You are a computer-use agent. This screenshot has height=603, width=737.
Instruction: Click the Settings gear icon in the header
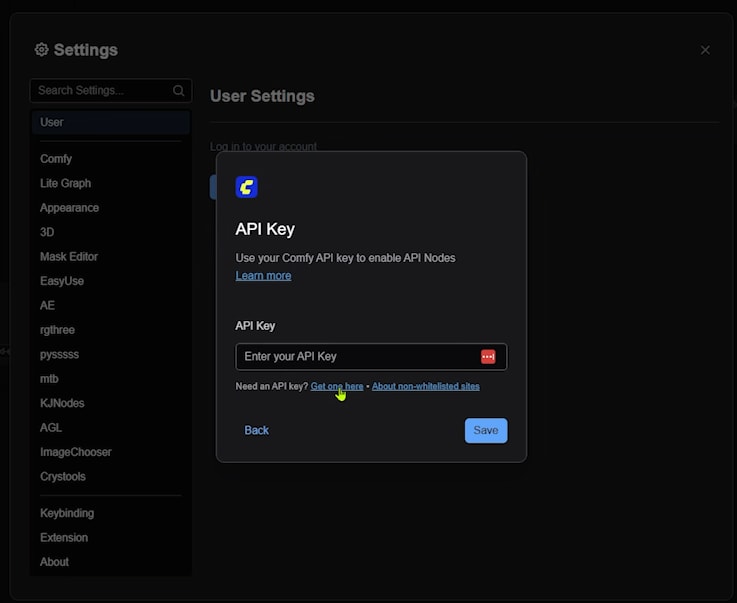pos(41,49)
